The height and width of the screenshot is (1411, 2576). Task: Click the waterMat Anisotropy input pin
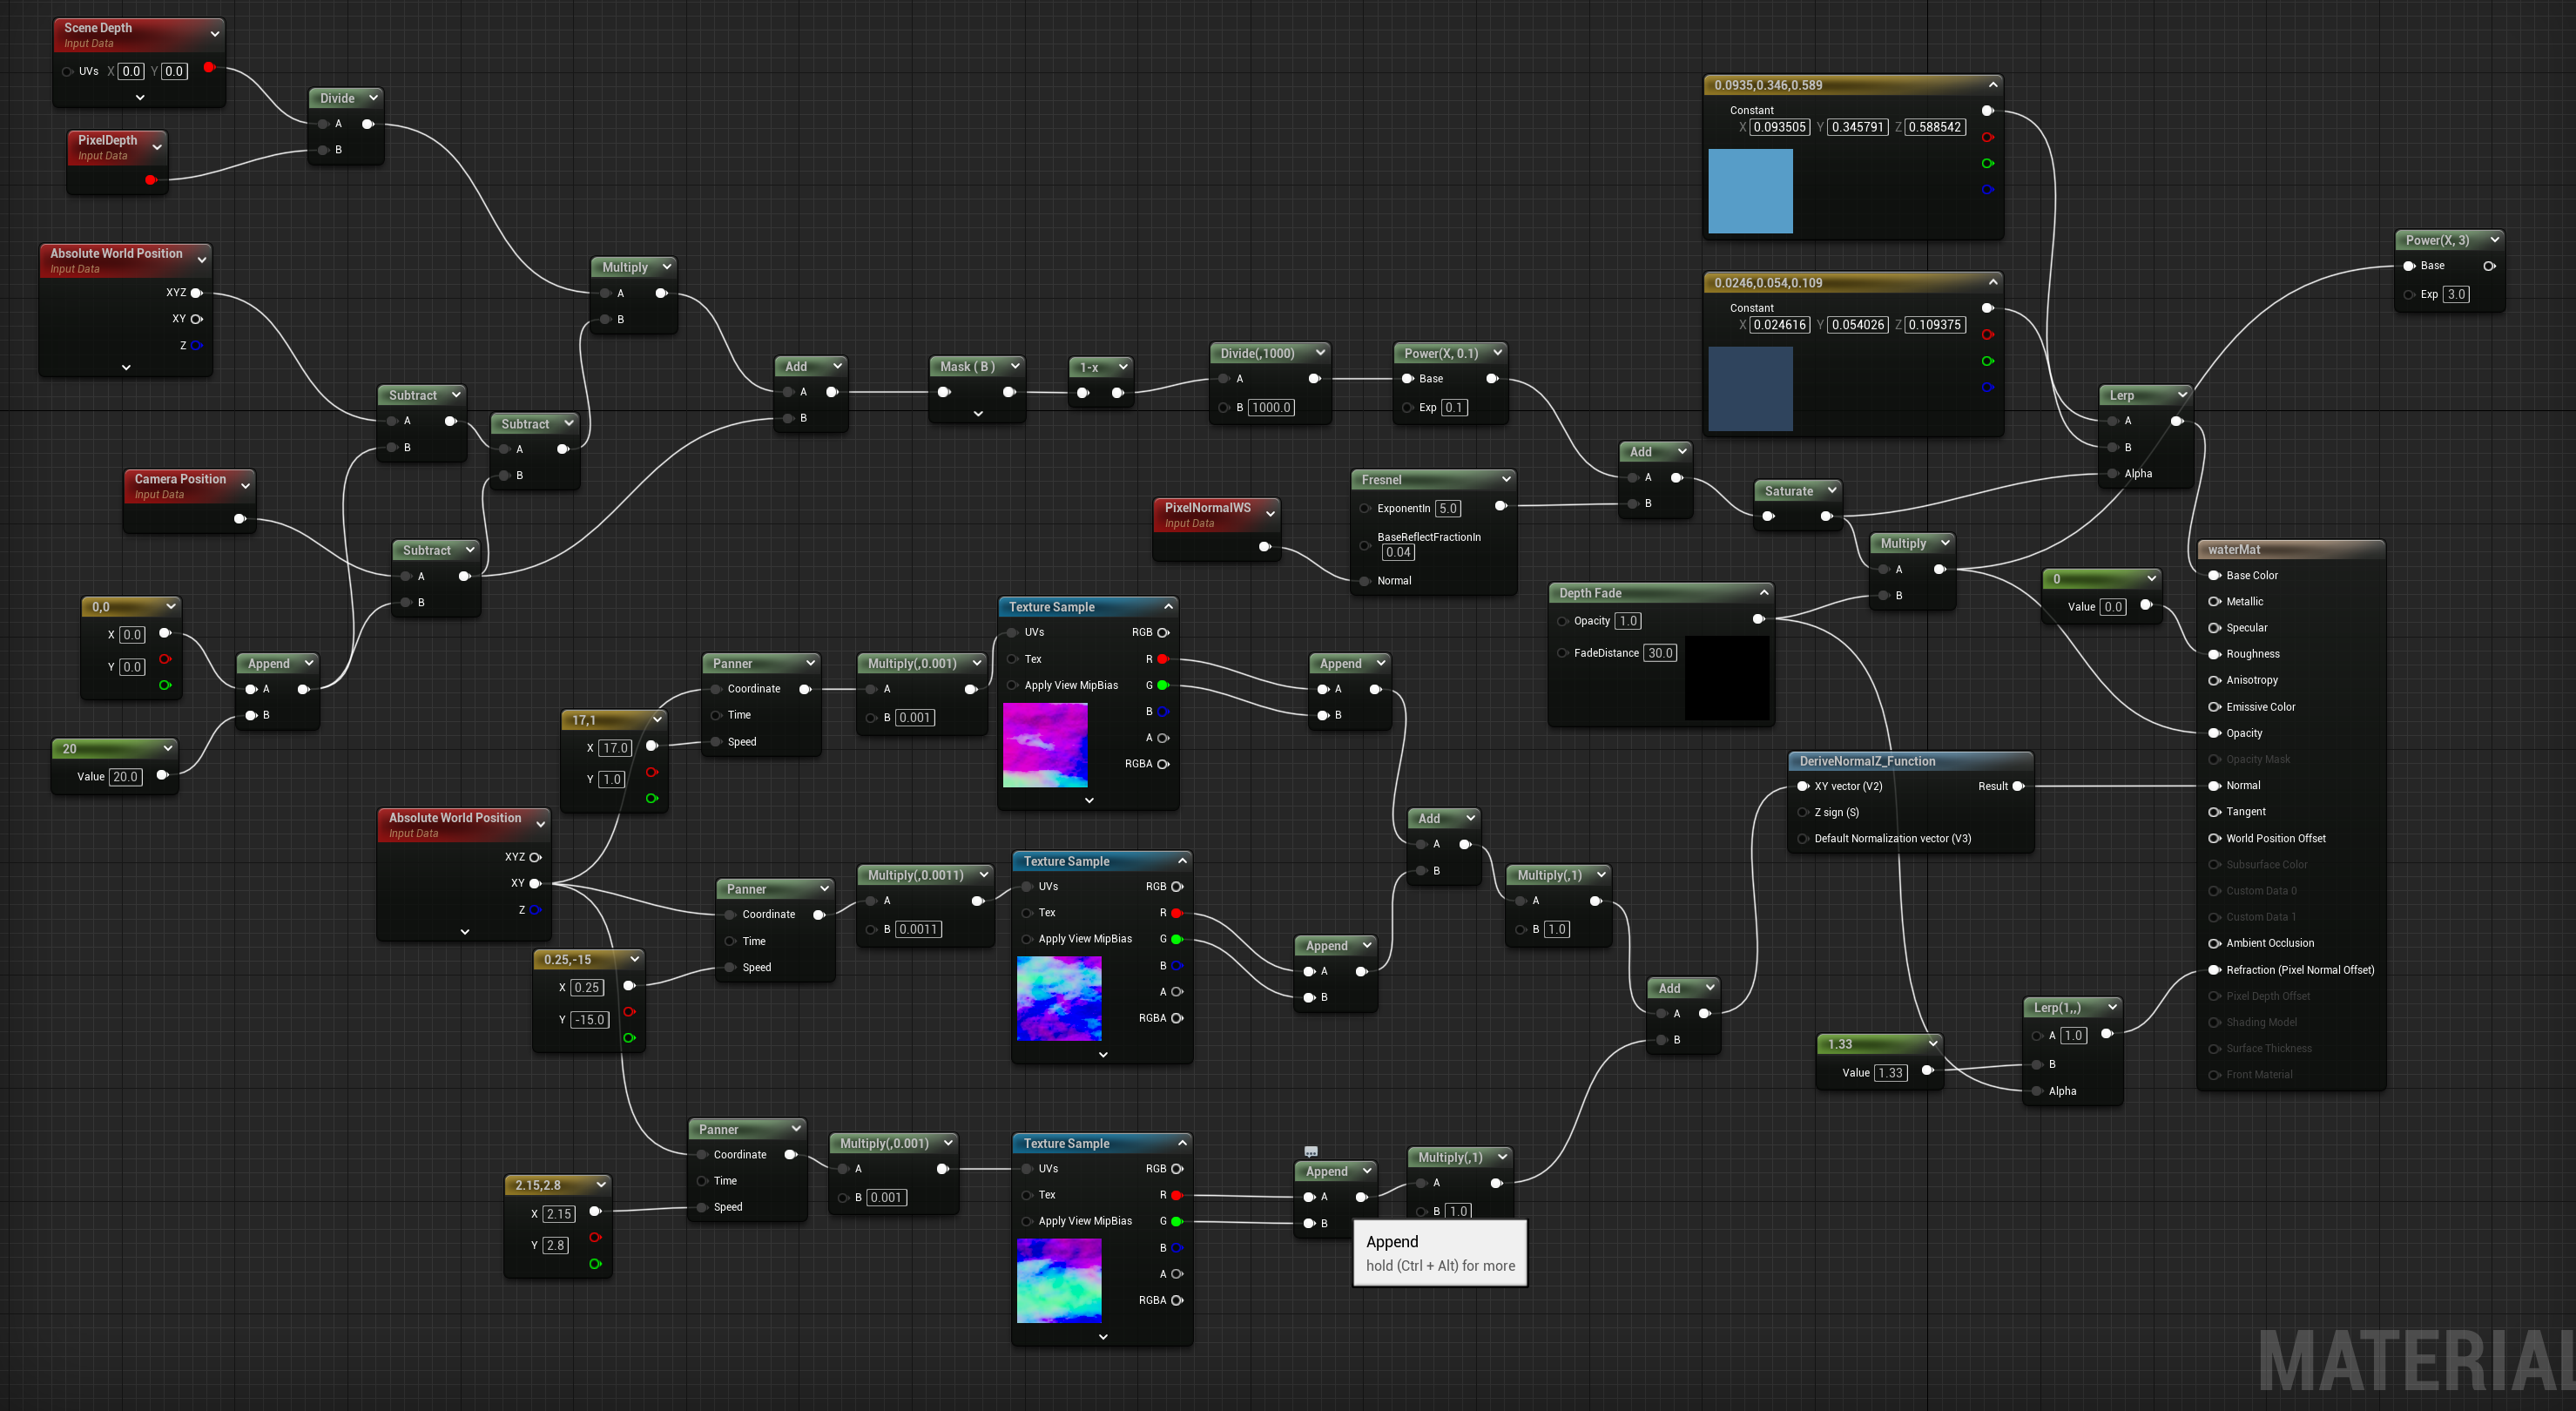coord(2214,680)
